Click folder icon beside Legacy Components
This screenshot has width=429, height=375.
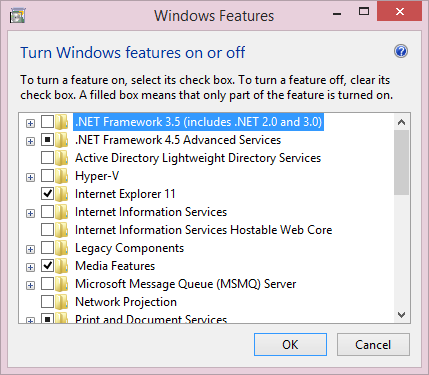pyautogui.click(x=62, y=248)
